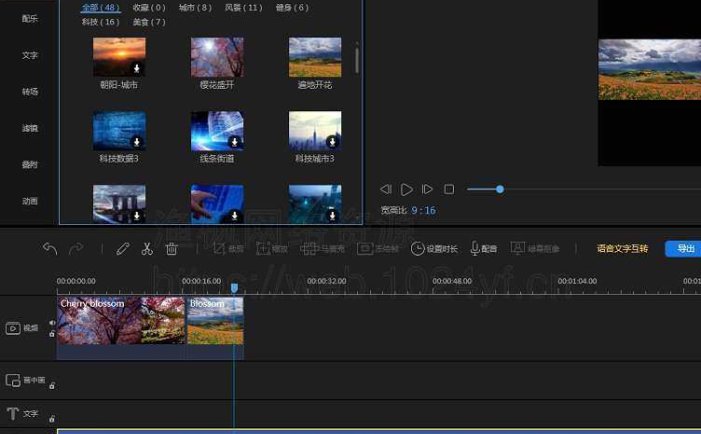Open the 配乐 music sidebar section
This screenshot has height=434, width=701.
pyautogui.click(x=30, y=19)
